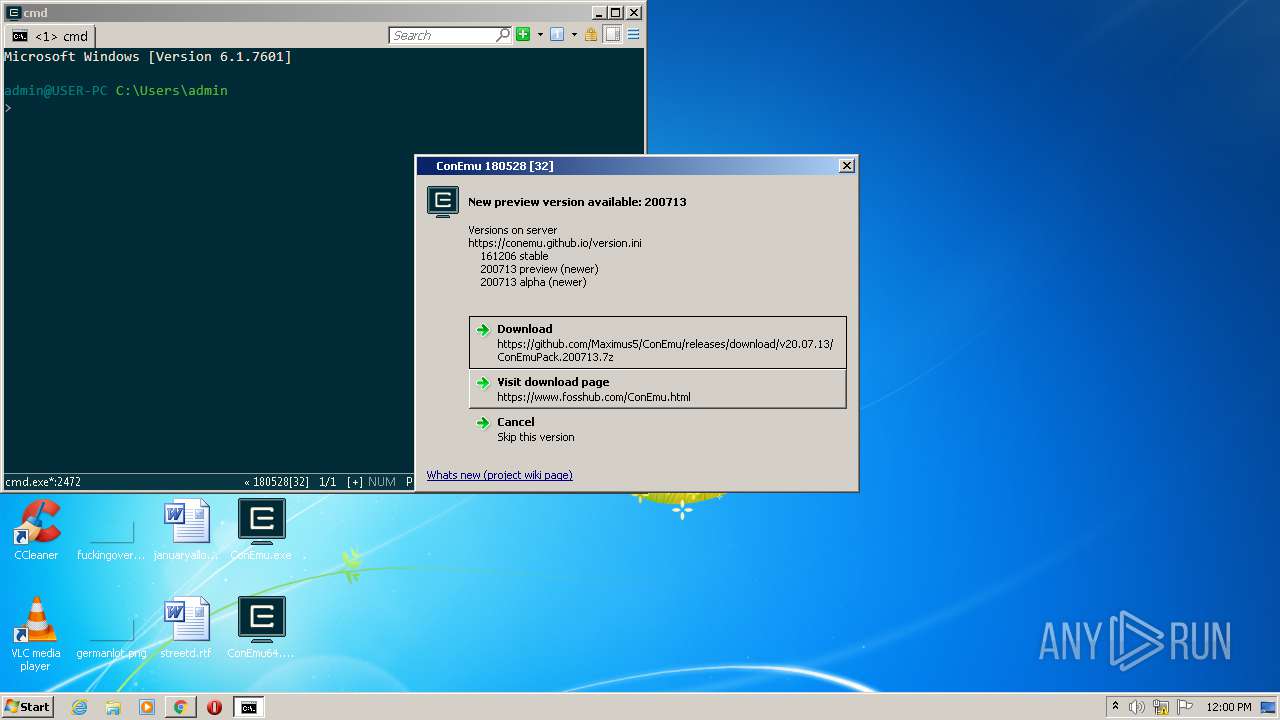Click the green new console plus icon
Image resolution: width=1280 pixels, height=720 pixels.
click(x=523, y=34)
